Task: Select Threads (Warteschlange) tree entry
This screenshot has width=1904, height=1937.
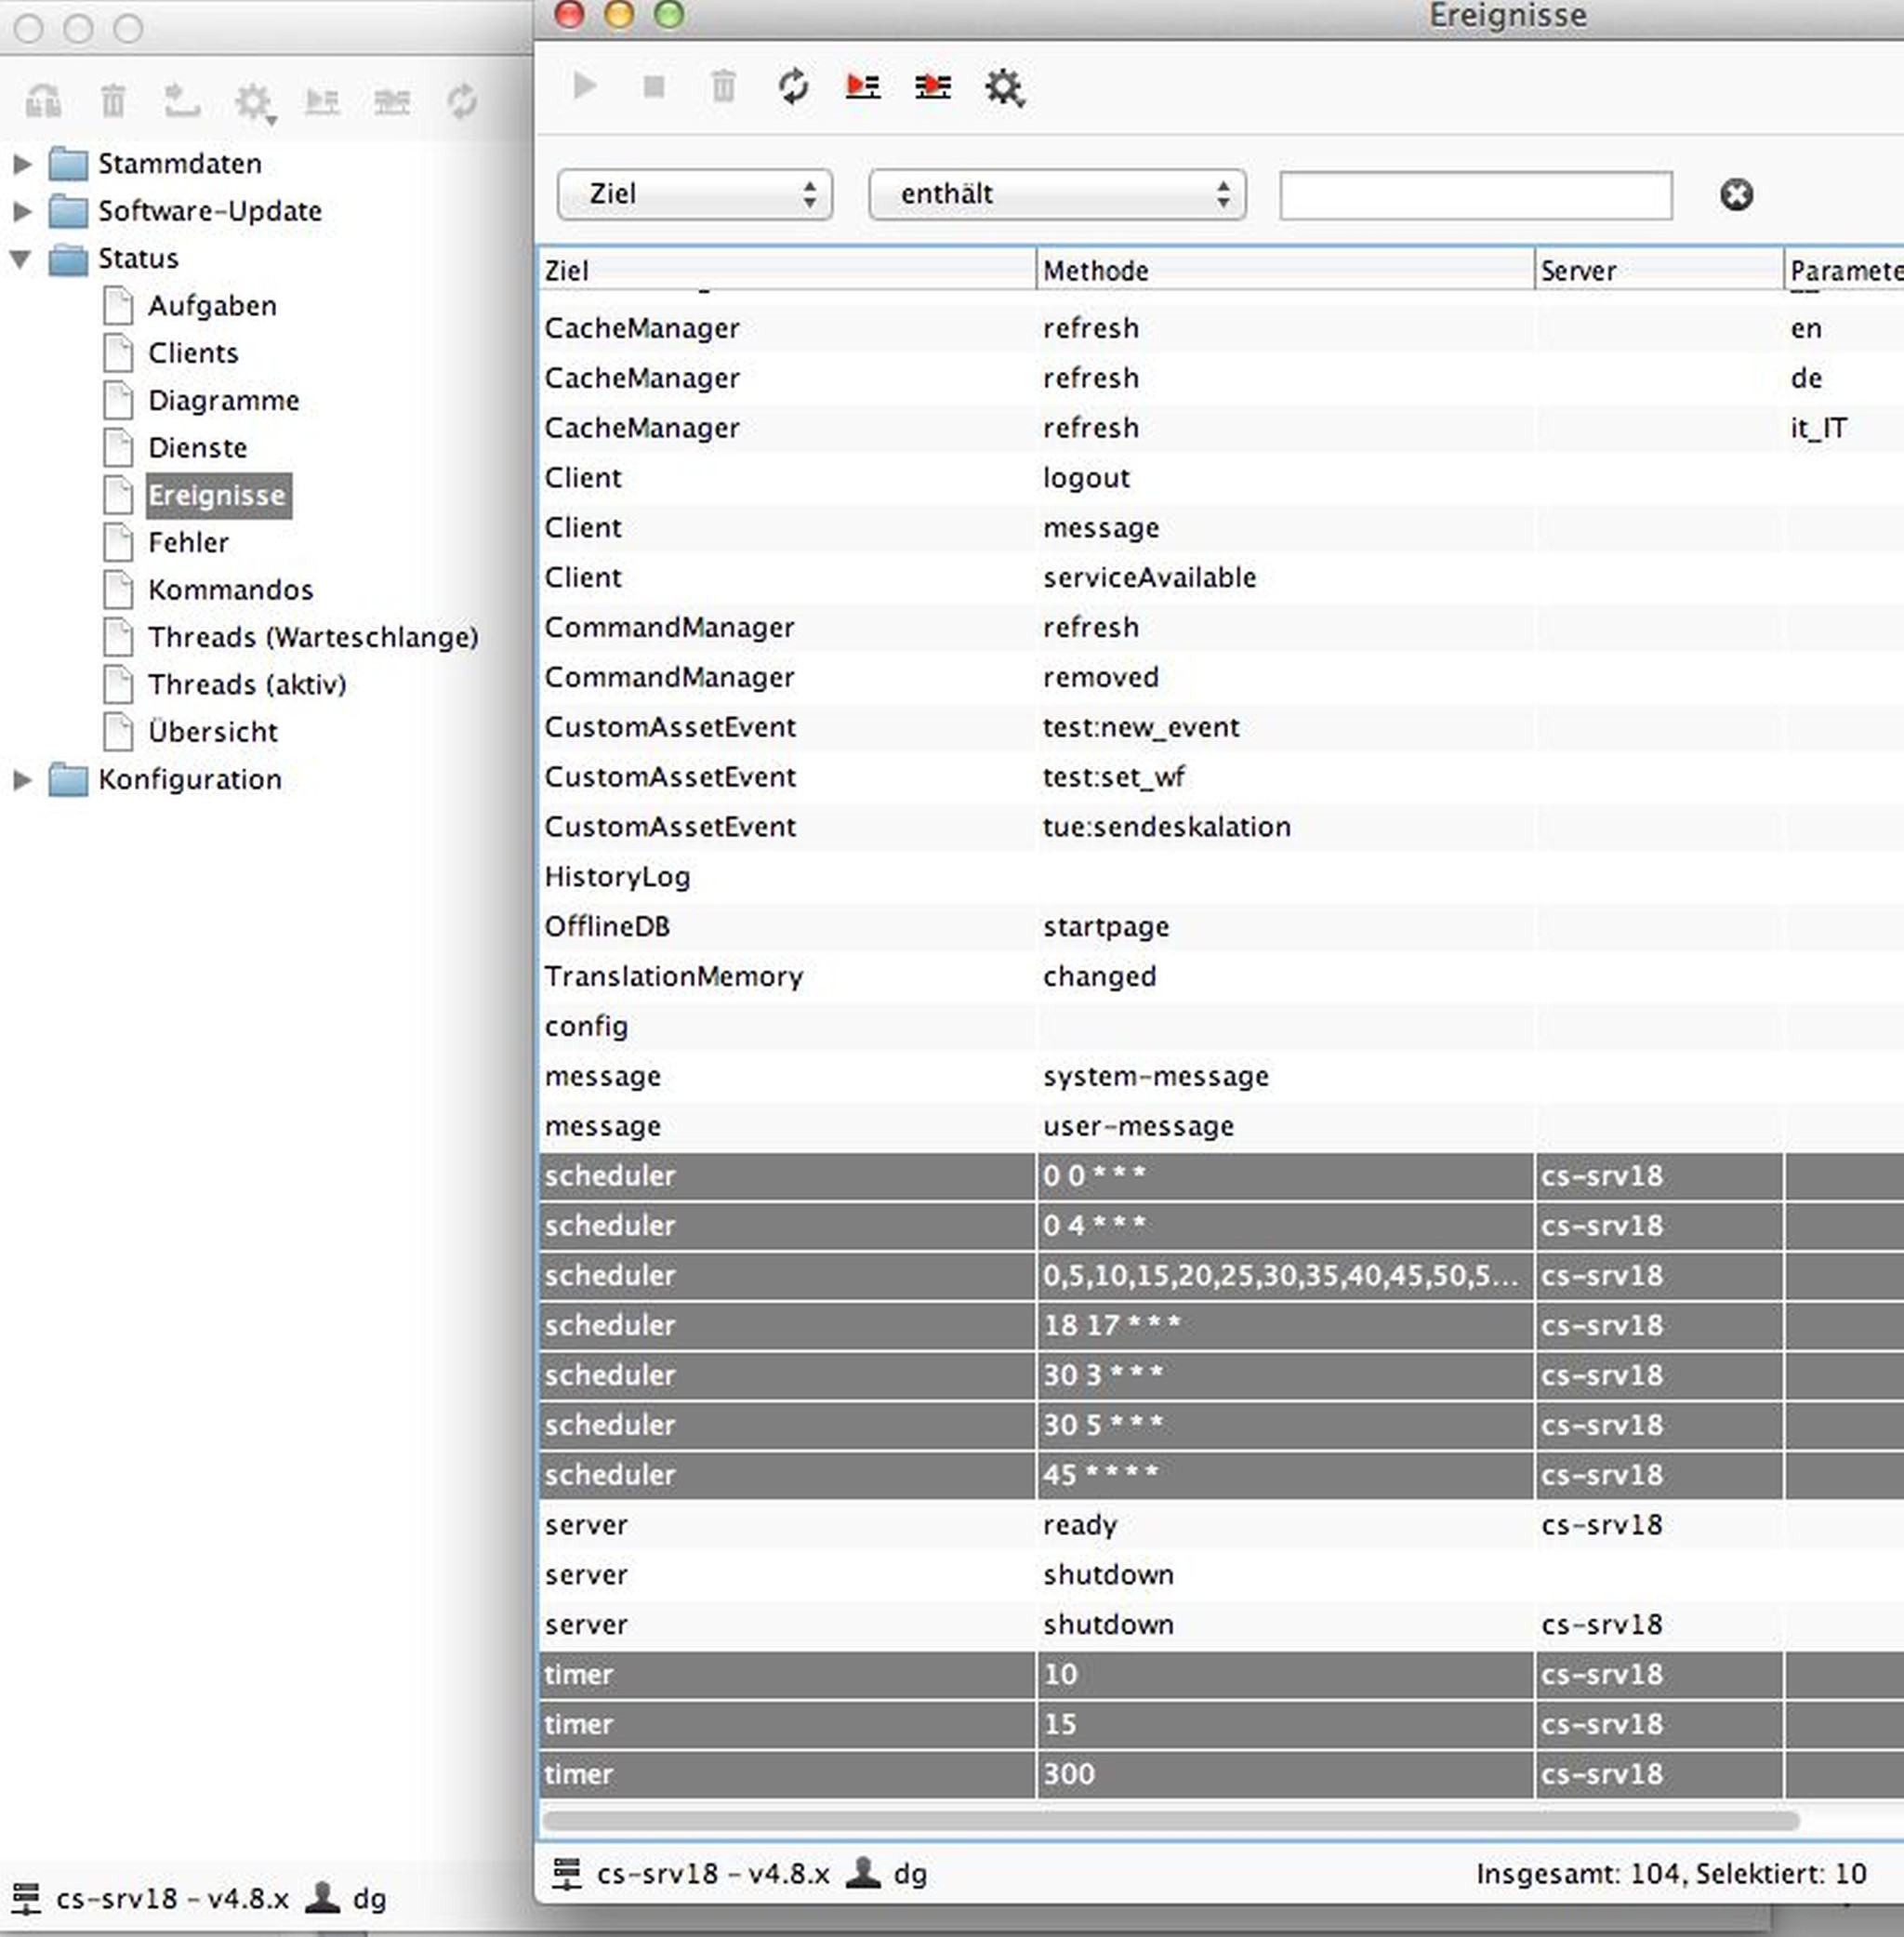Action: [312, 637]
